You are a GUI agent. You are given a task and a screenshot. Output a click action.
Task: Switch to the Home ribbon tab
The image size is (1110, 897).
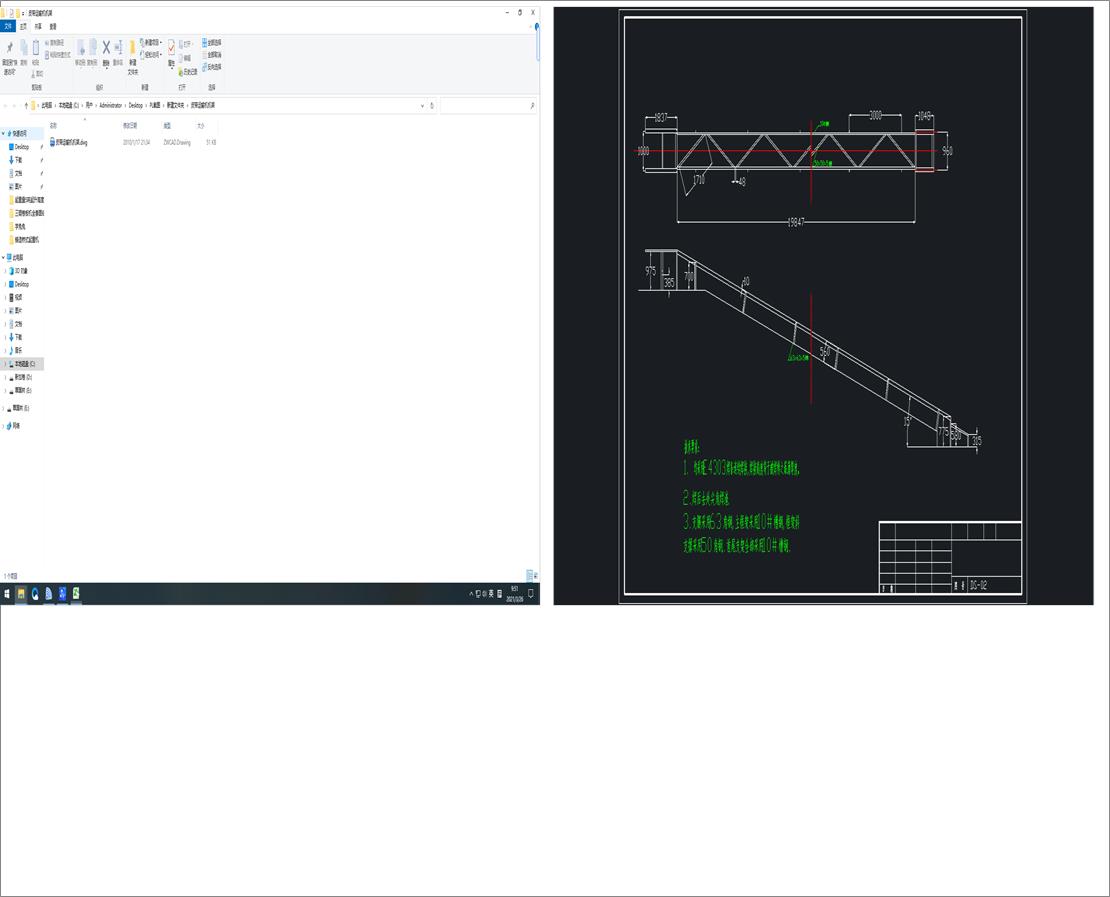(x=23, y=26)
